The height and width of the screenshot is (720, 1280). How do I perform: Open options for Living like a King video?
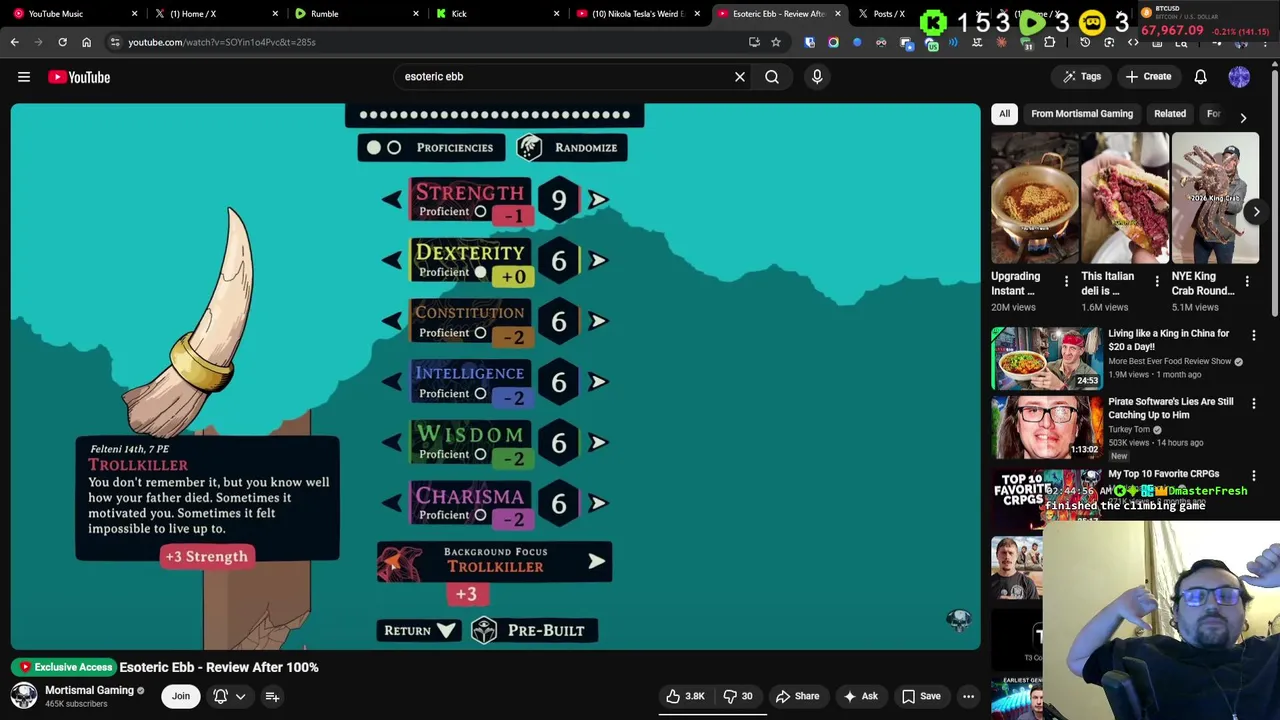click(1254, 336)
